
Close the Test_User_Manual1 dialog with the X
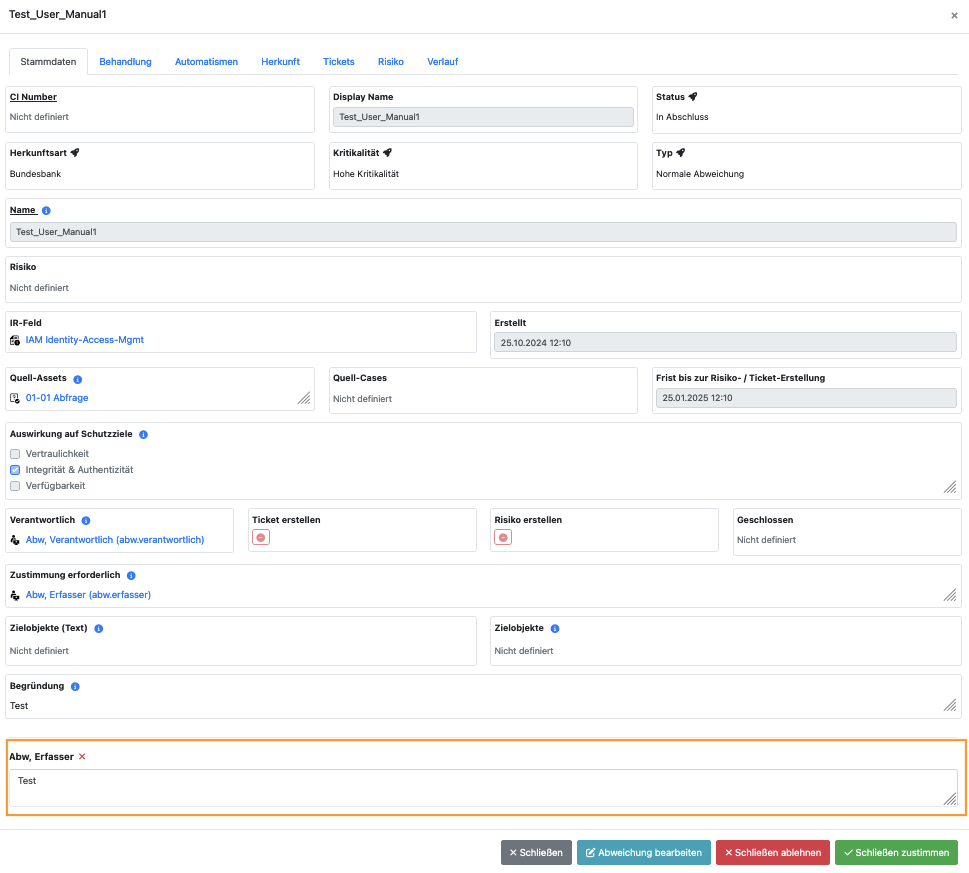click(x=954, y=15)
